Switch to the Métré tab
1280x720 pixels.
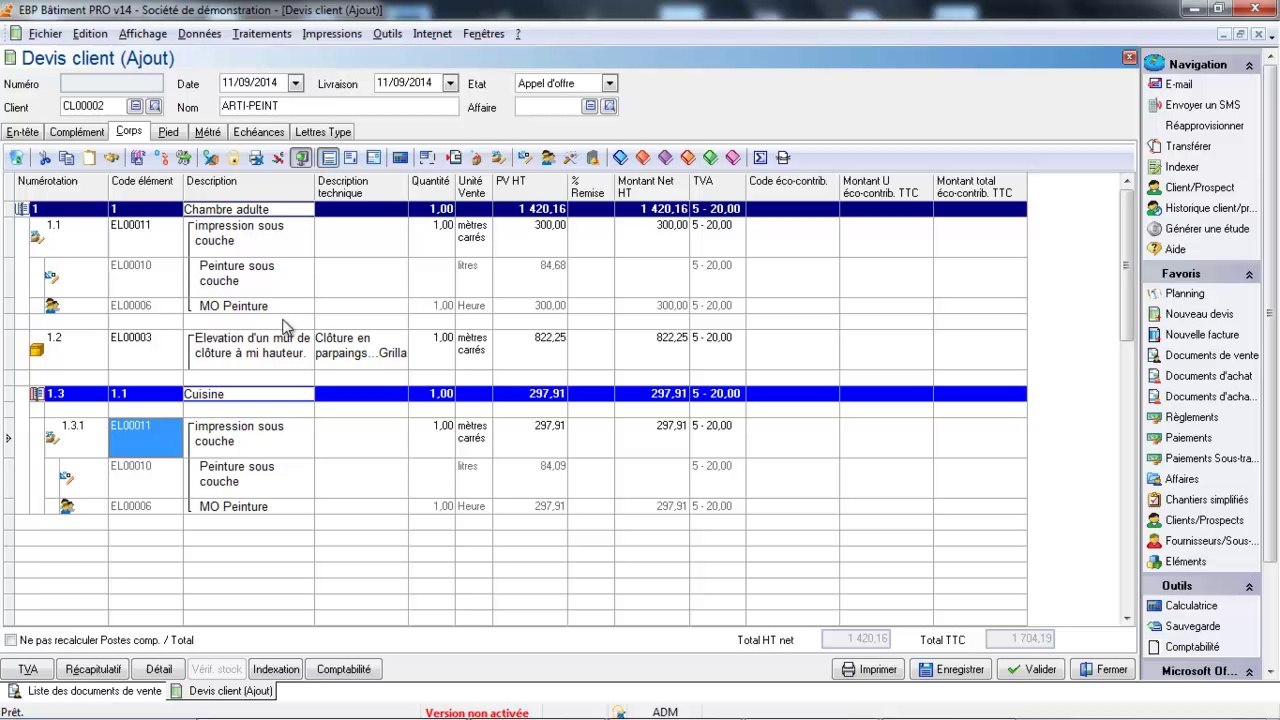point(208,132)
